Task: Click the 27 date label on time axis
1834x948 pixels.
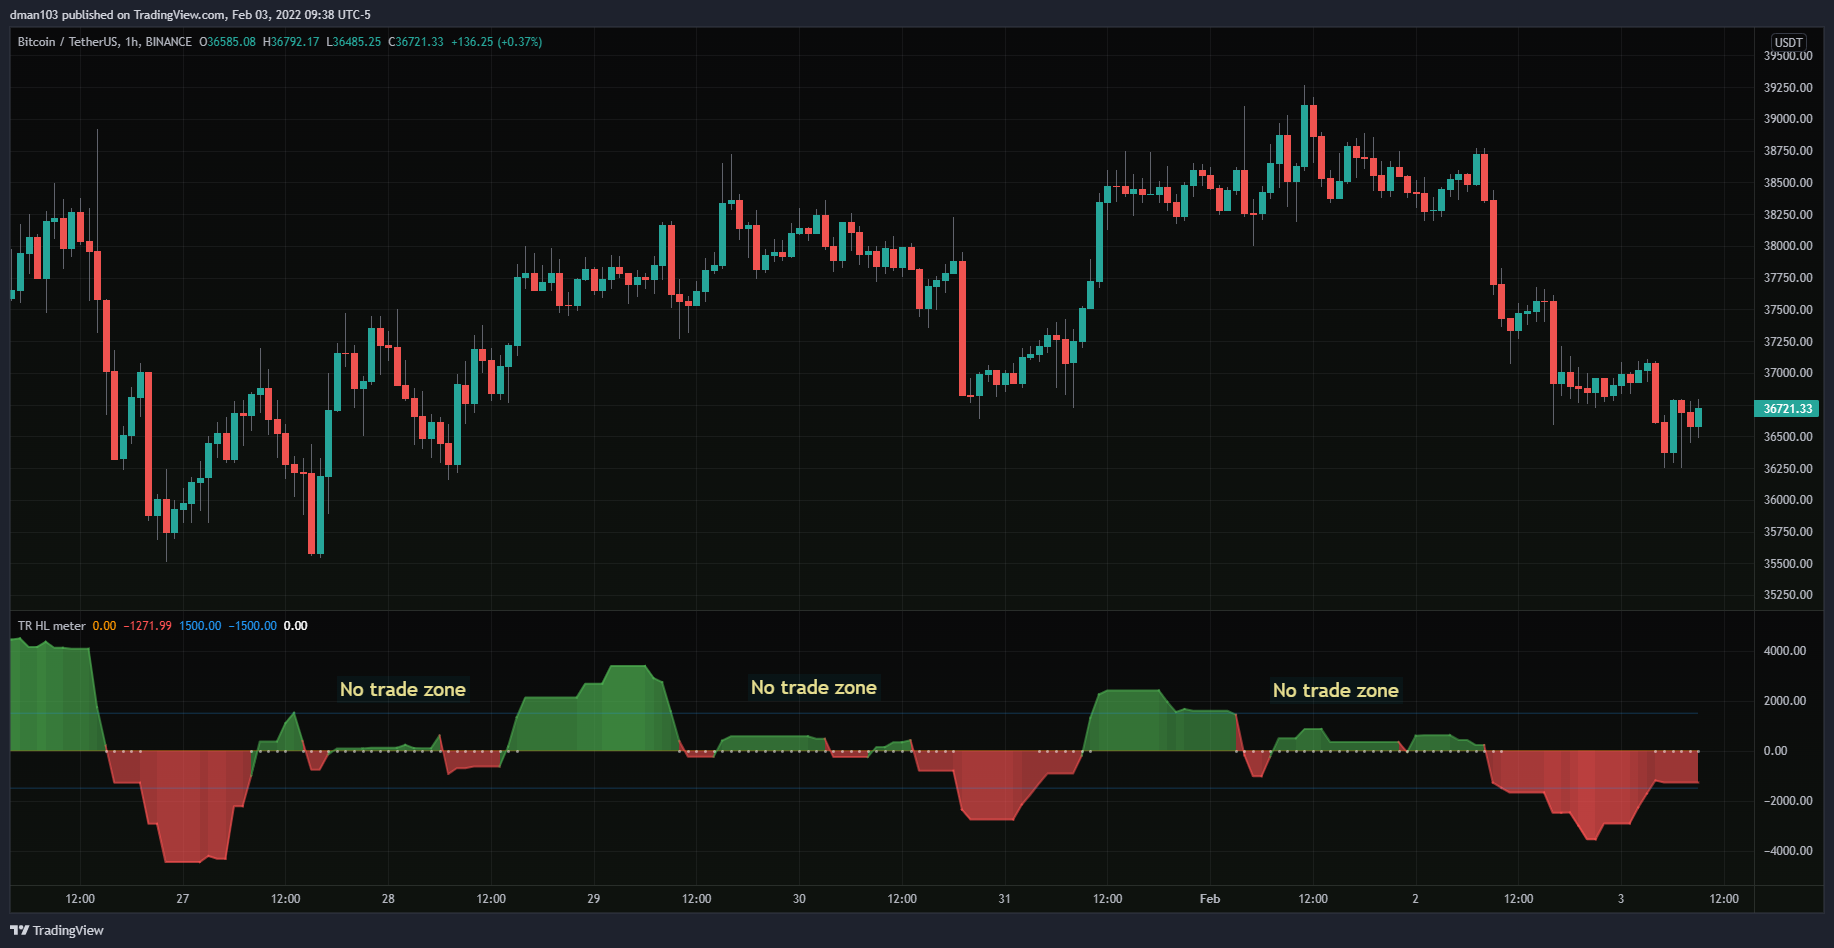Action: pos(182,899)
